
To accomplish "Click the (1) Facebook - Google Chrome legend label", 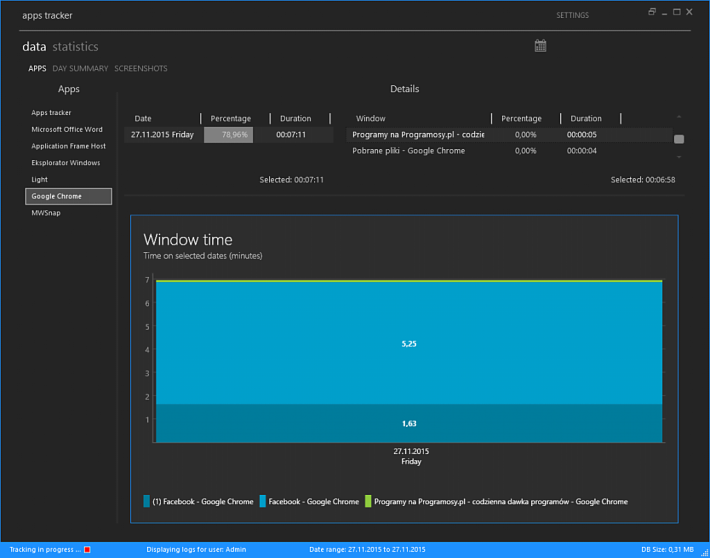I will (x=203, y=502).
